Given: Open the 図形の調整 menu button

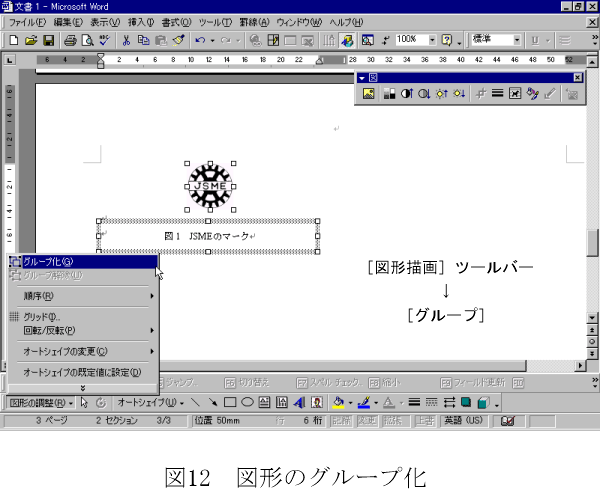Looking at the screenshot, I should pos(41,403).
